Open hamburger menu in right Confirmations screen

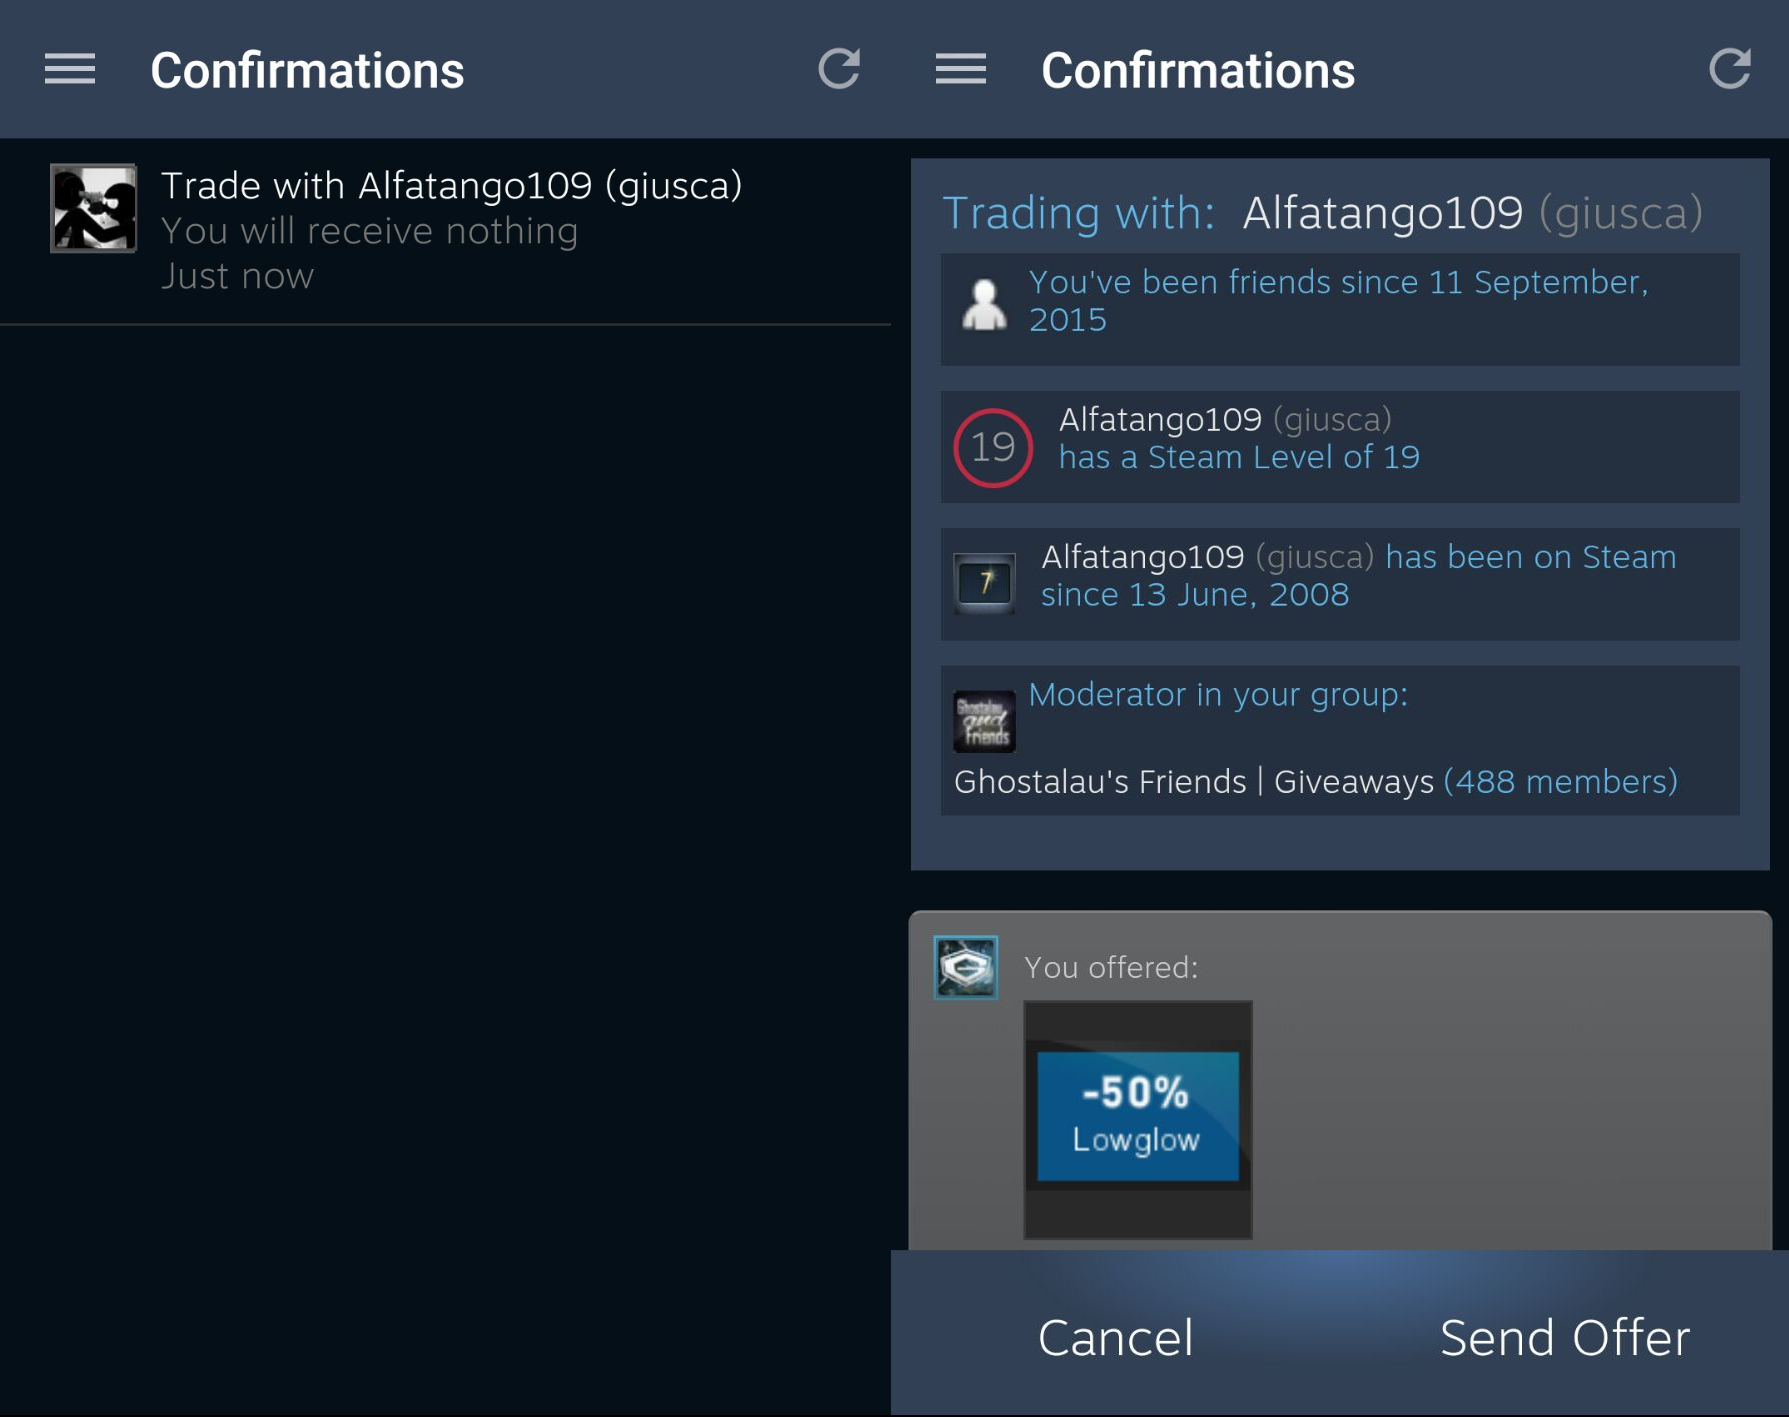[x=961, y=69]
